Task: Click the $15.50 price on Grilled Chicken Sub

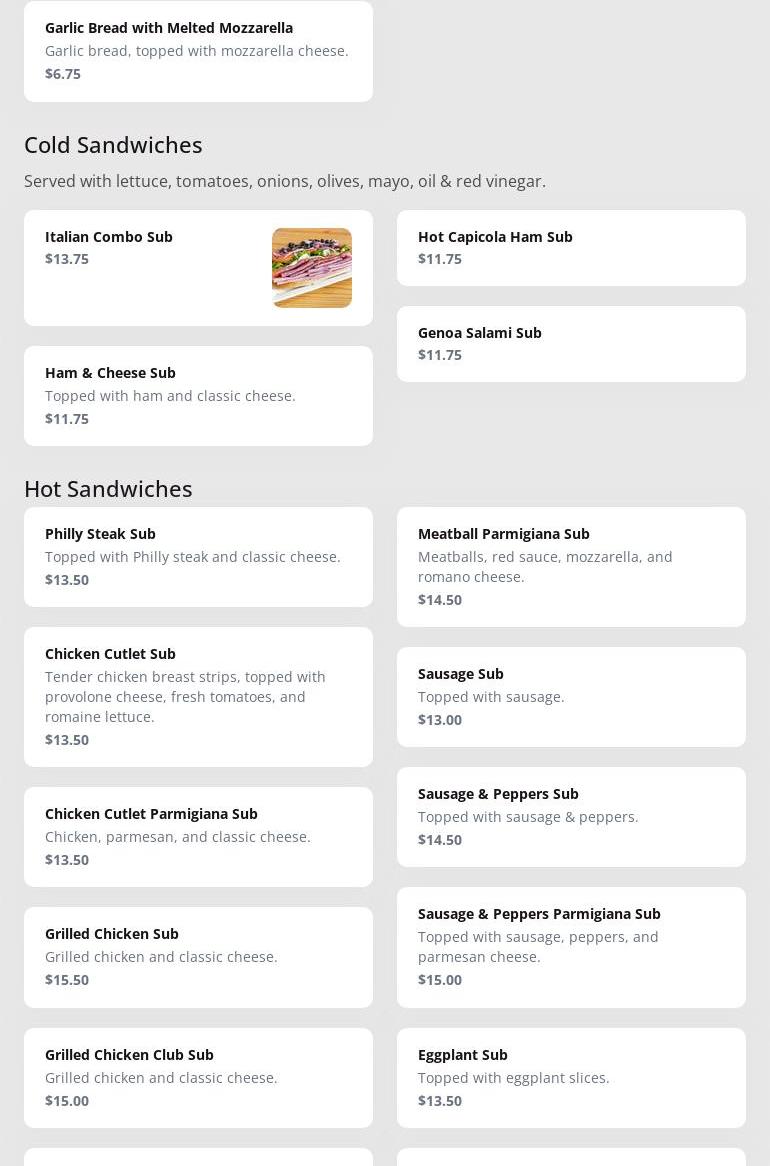Action: pos(67,980)
